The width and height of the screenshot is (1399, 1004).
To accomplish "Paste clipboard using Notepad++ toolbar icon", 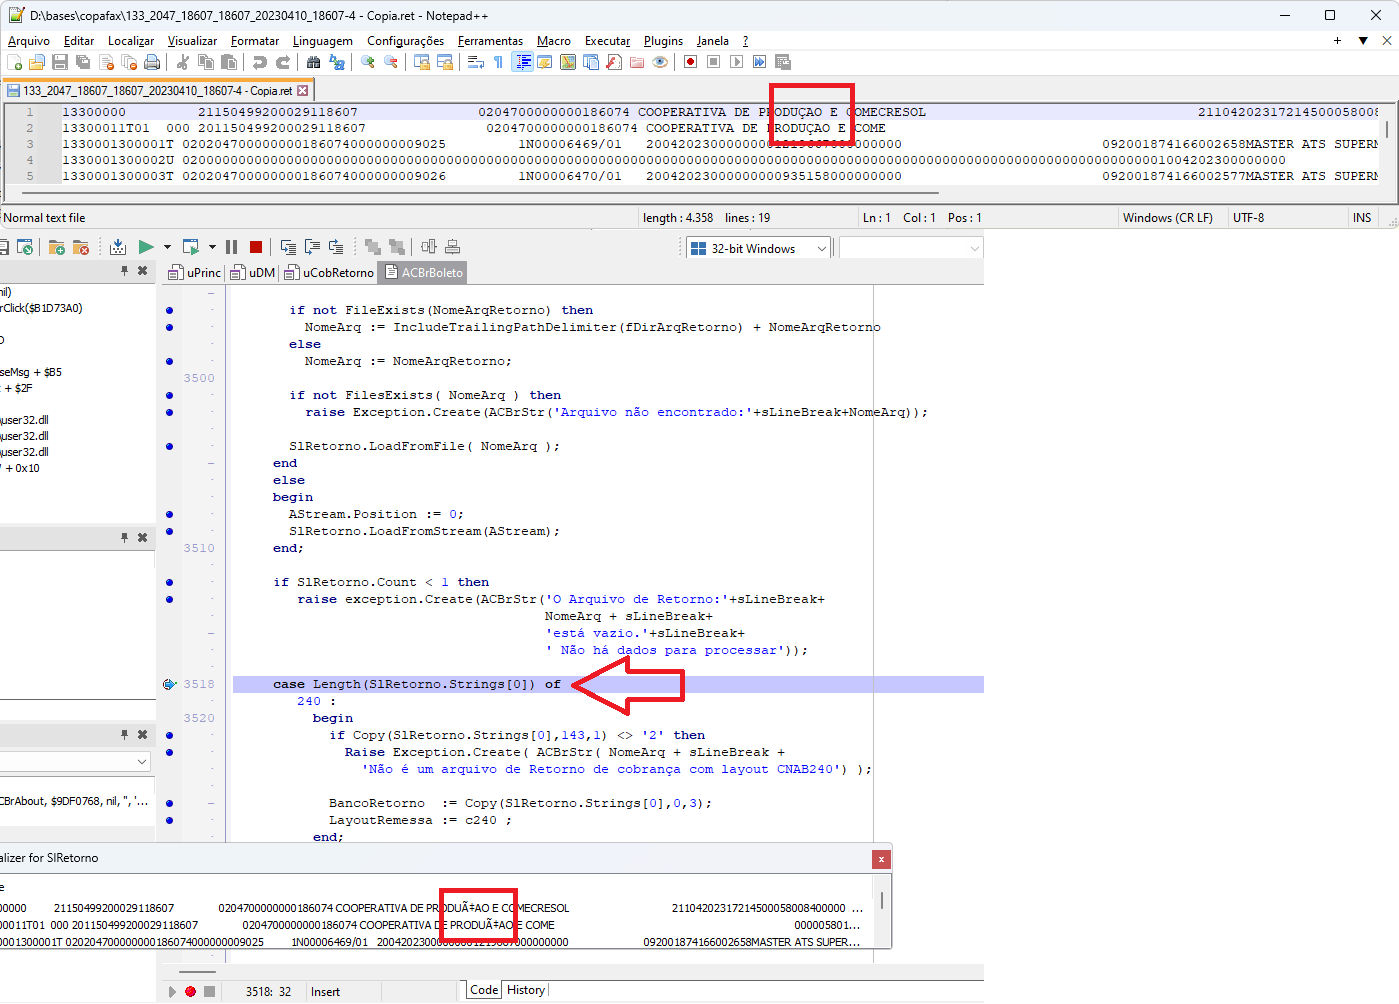I will click(229, 62).
